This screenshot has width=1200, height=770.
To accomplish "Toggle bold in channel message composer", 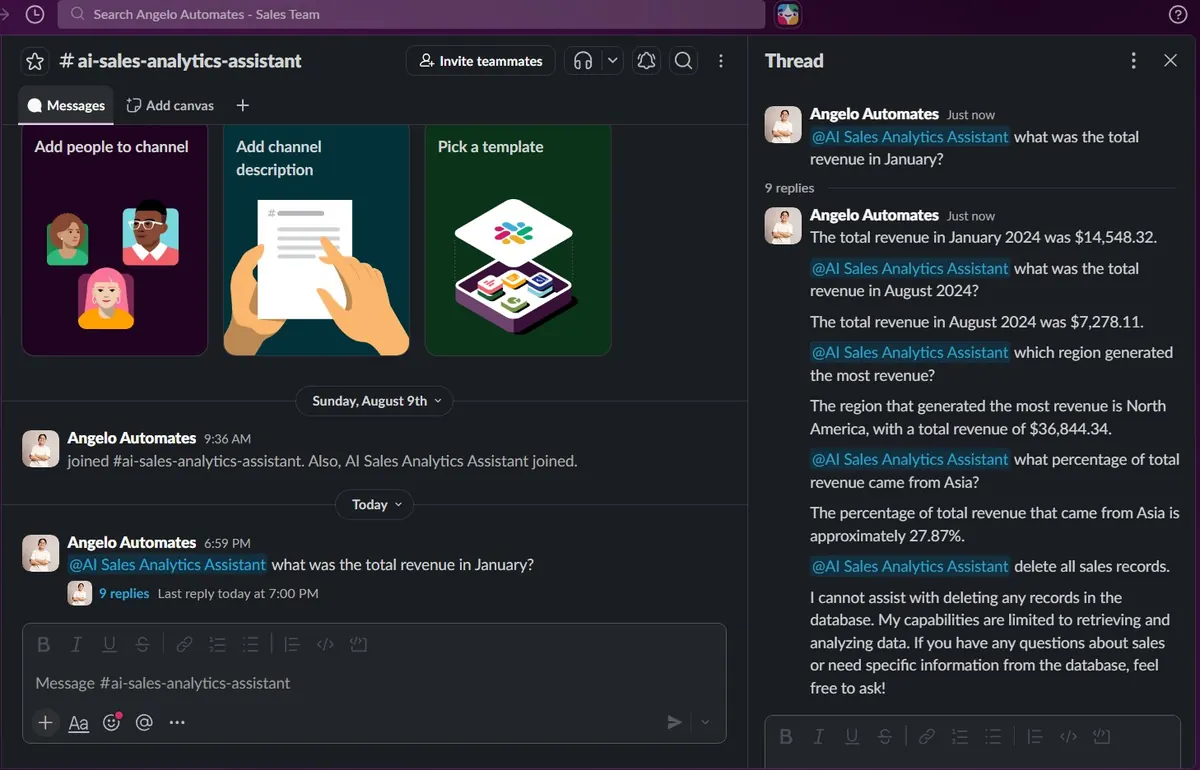I will [x=43, y=645].
